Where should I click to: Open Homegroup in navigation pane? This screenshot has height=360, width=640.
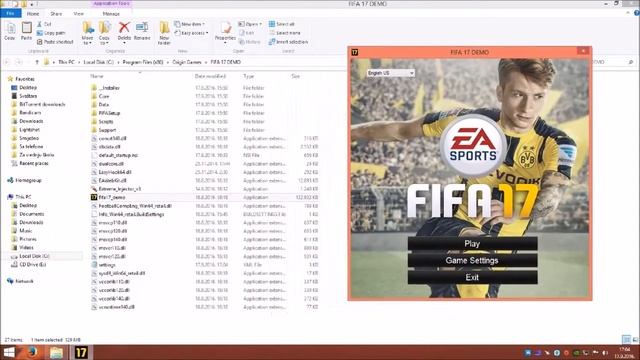[x=28, y=180]
